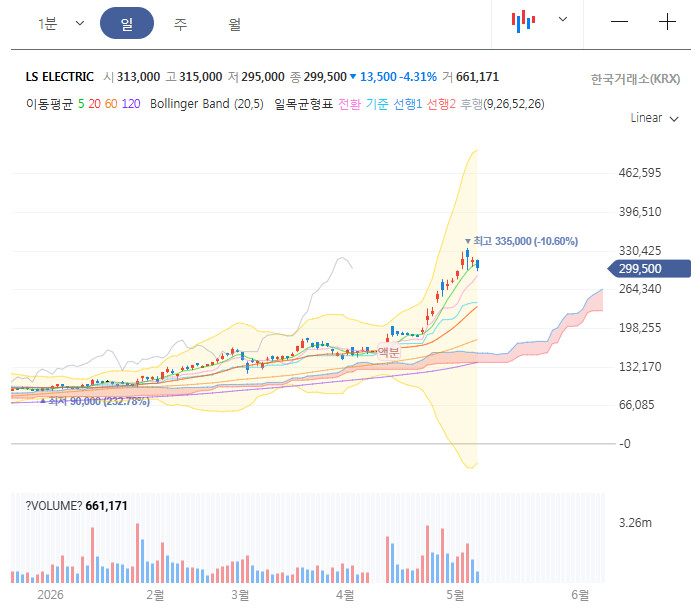The image size is (695, 609).
Task: Click the 저 295,000 low value
Action: [x=256, y=77]
